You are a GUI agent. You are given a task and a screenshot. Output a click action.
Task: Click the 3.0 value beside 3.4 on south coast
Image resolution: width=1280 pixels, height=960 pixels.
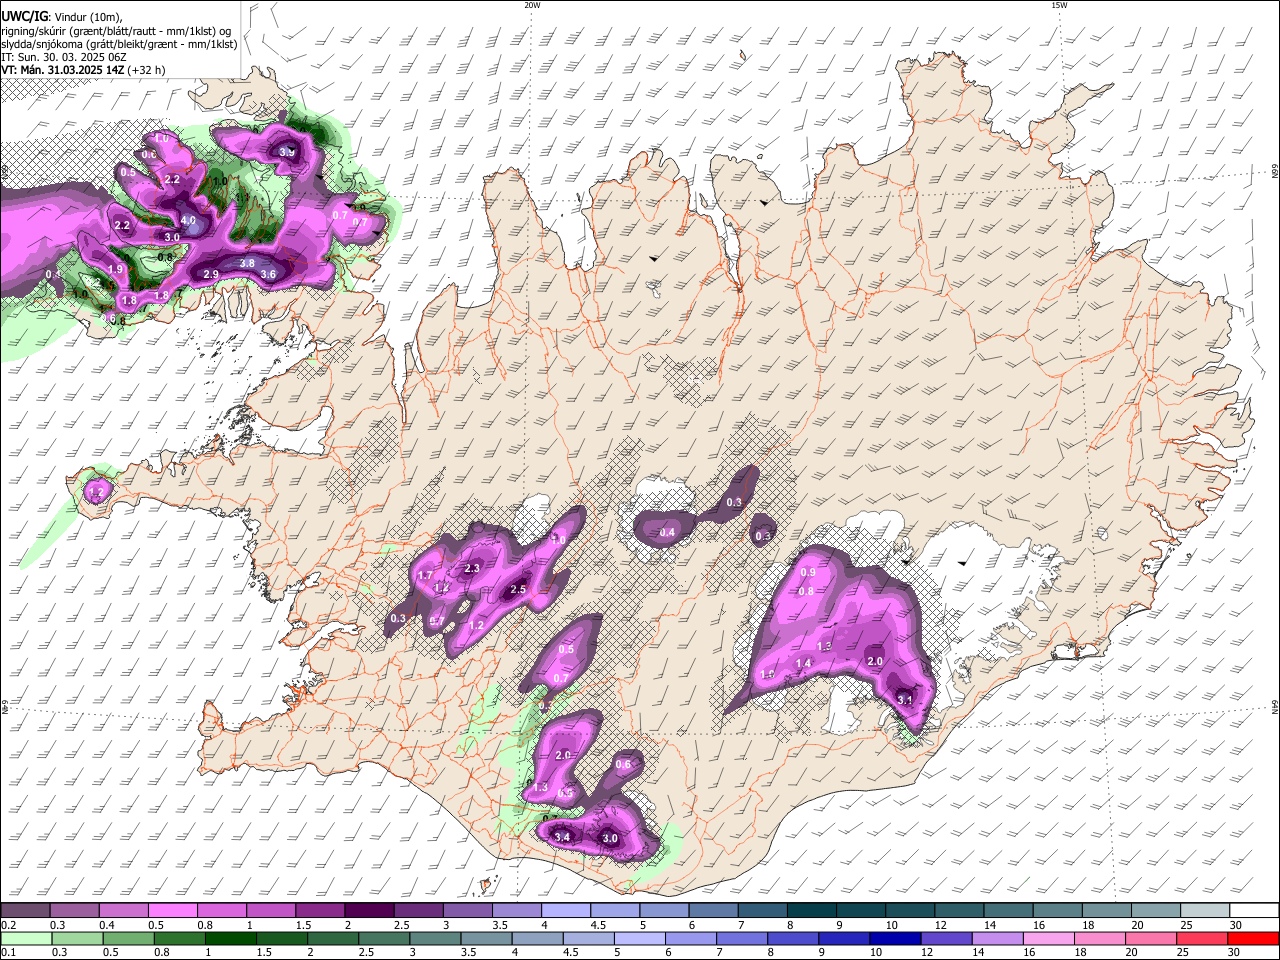(x=610, y=838)
